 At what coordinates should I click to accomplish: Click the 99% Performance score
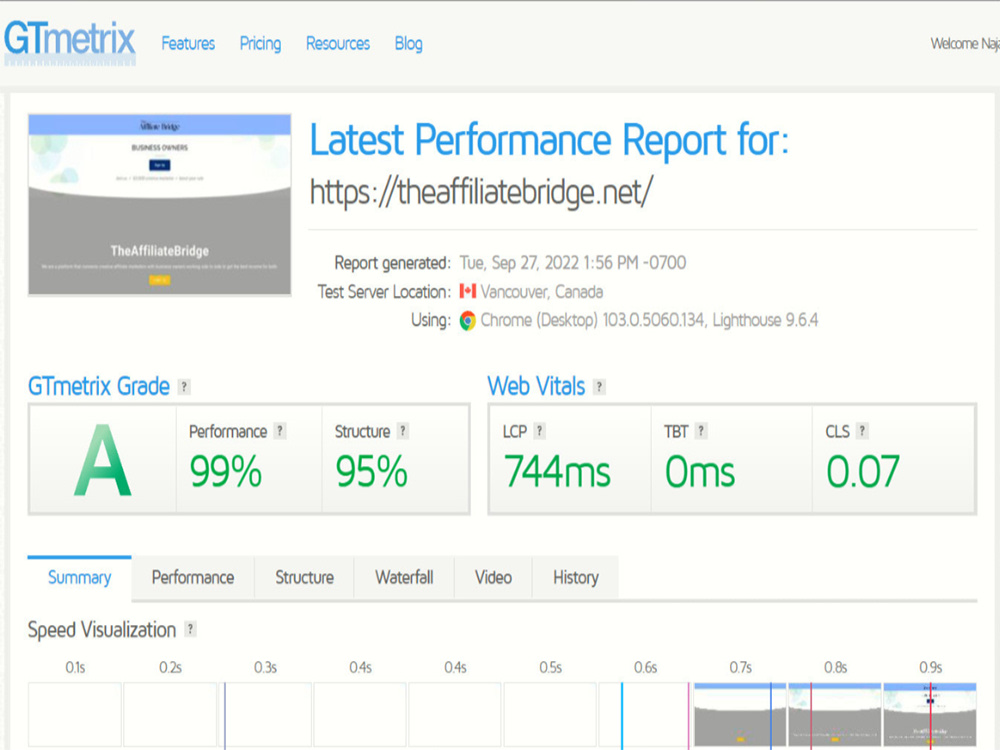(226, 472)
